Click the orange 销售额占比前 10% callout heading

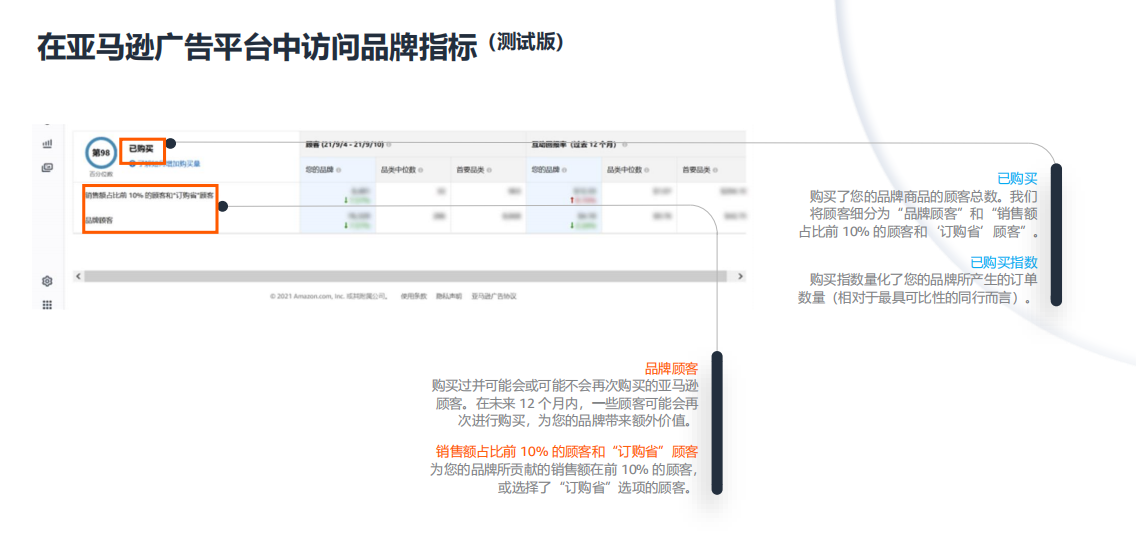point(567,451)
